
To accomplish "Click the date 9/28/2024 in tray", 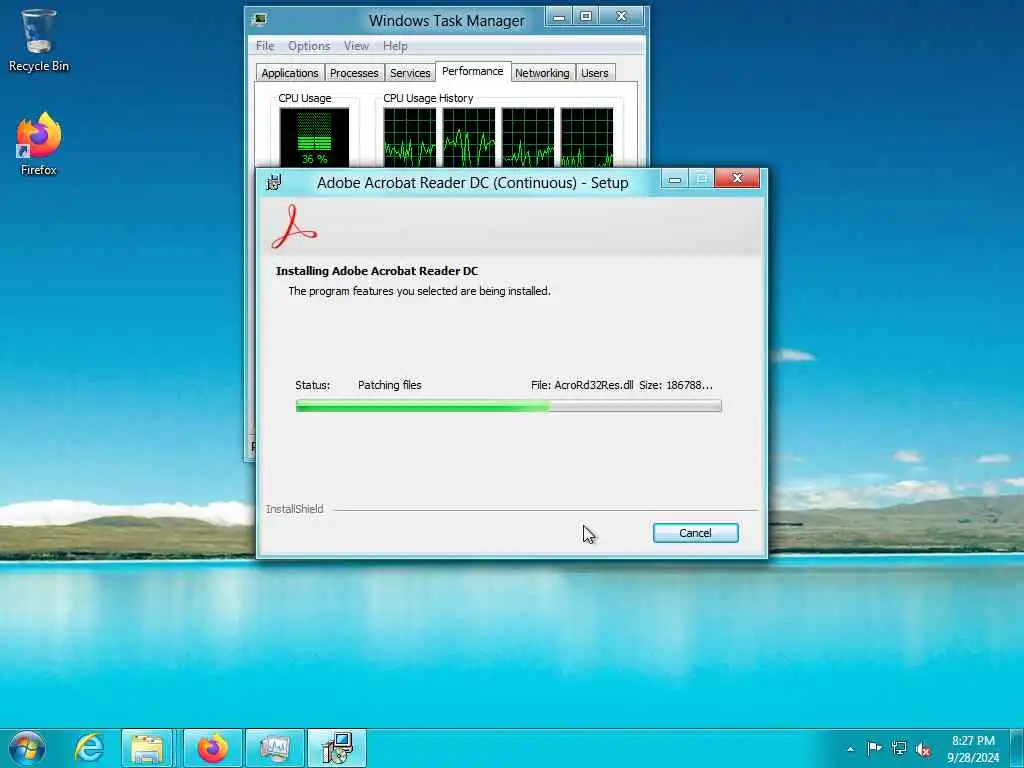I will [x=973, y=758].
